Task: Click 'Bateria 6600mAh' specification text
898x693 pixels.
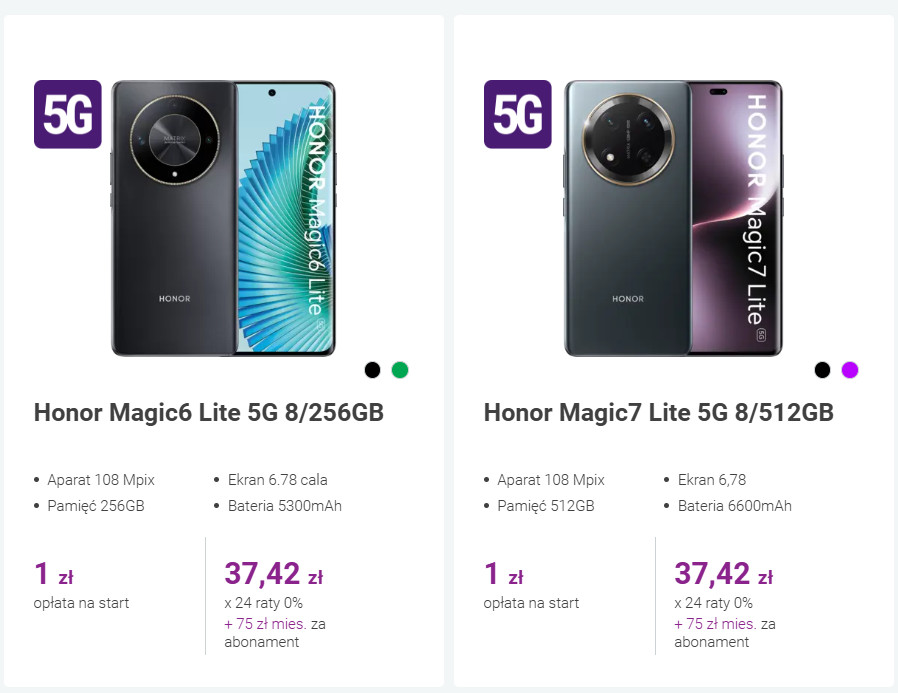Action: click(x=734, y=506)
